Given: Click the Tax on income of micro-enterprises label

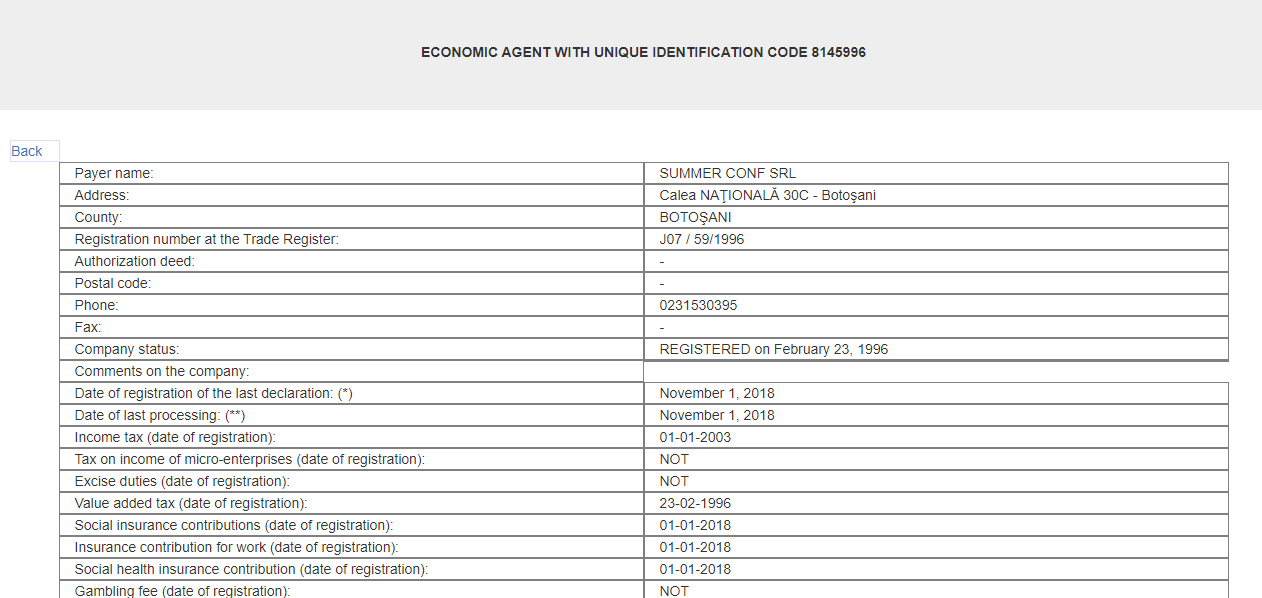Looking at the screenshot, I should (249, 459).
